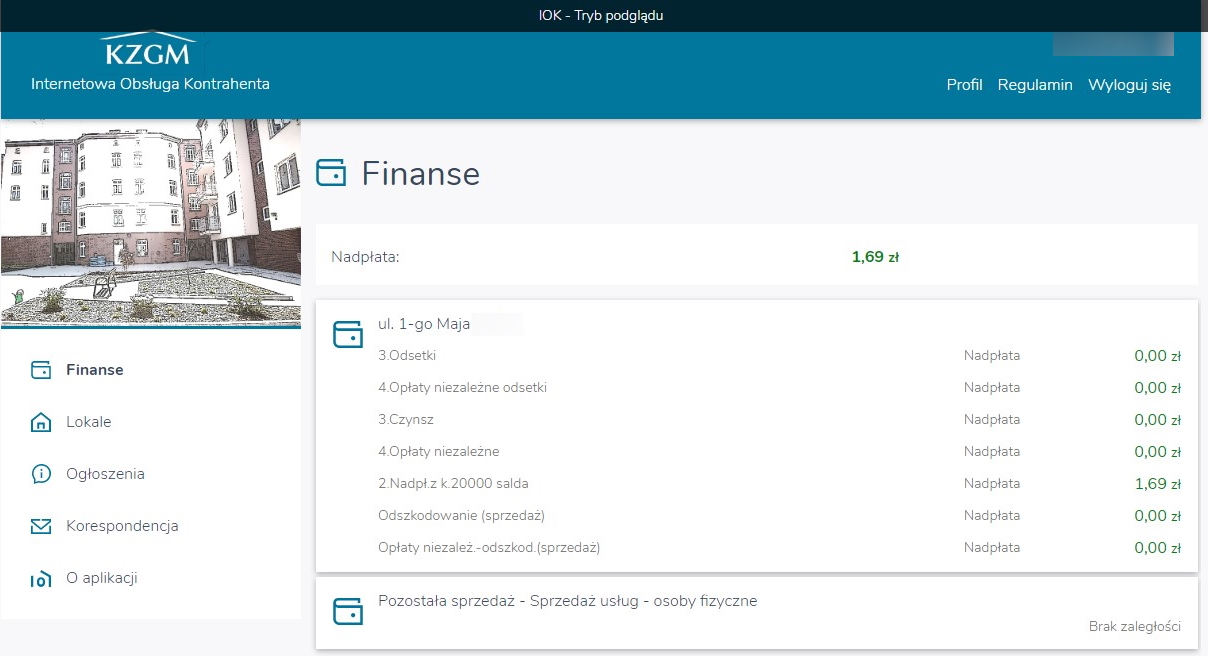1208x656 pixels.
Task: Click the Finanse wallet icon in sidebar
Action: (41, 370)
